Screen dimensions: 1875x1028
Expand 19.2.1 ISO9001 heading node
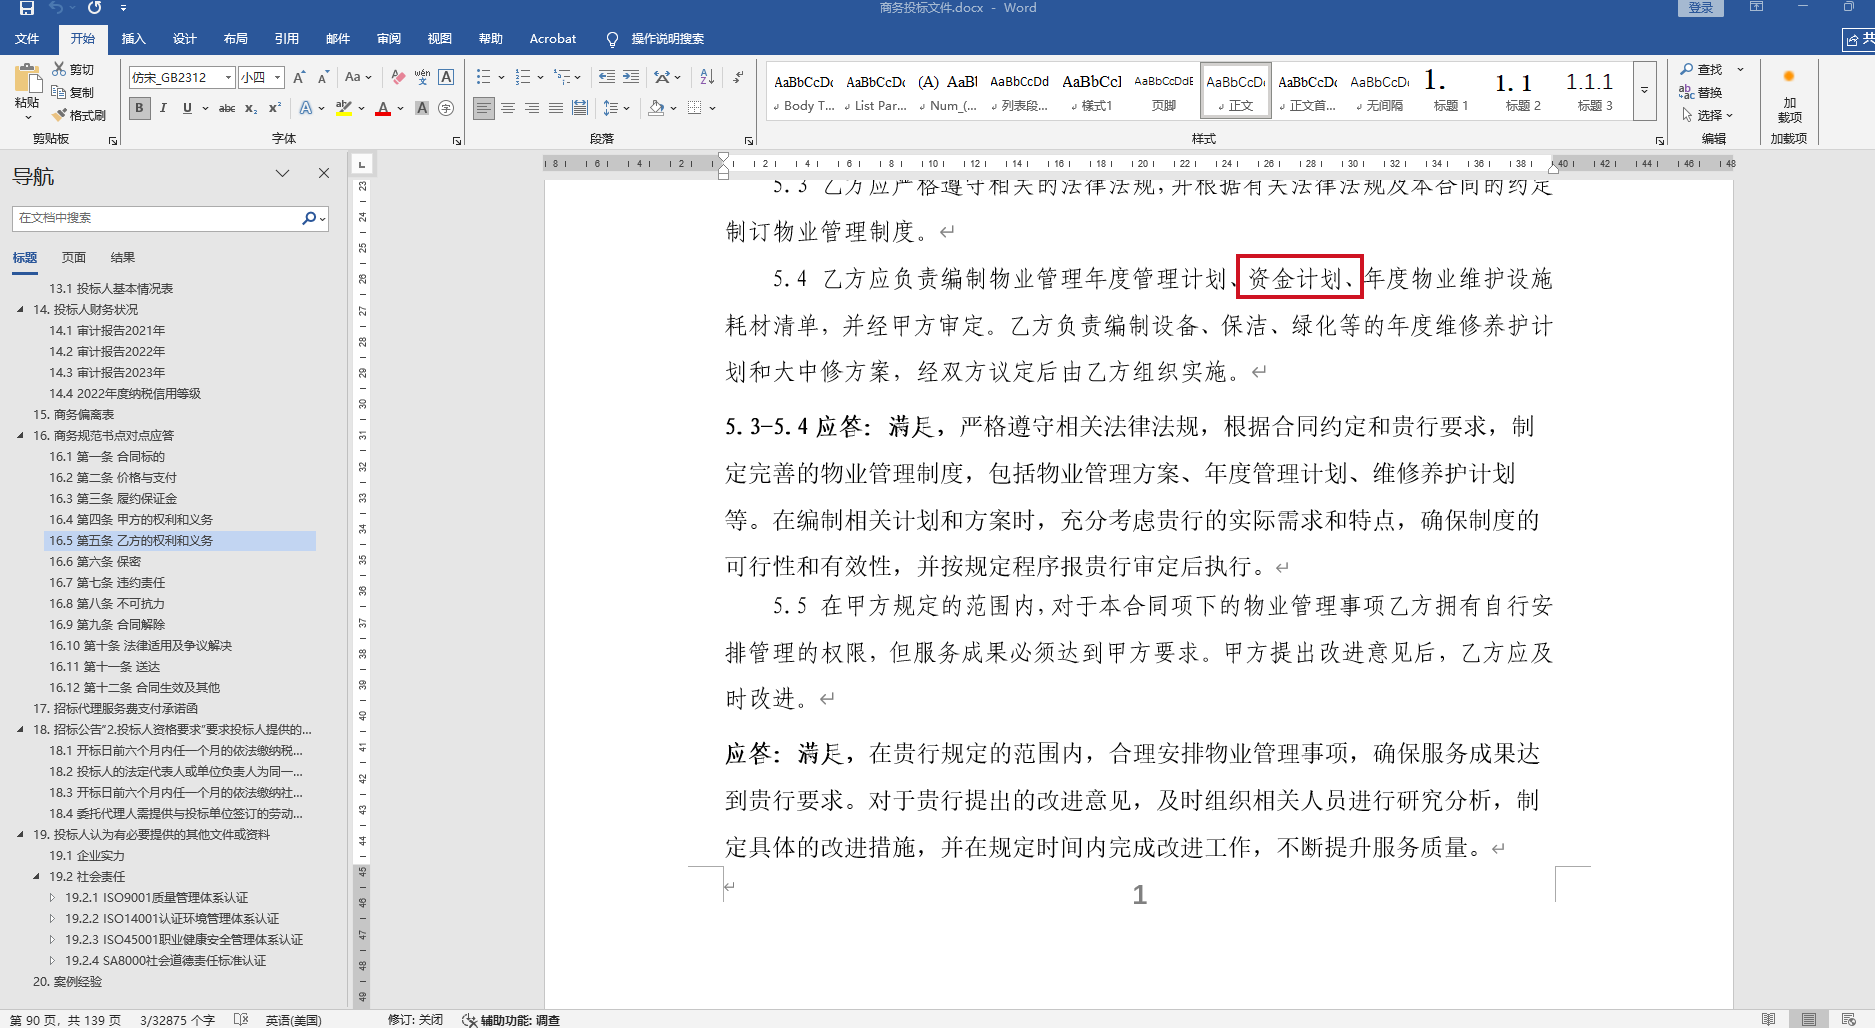pyautogui.click(x=52, y=898)
